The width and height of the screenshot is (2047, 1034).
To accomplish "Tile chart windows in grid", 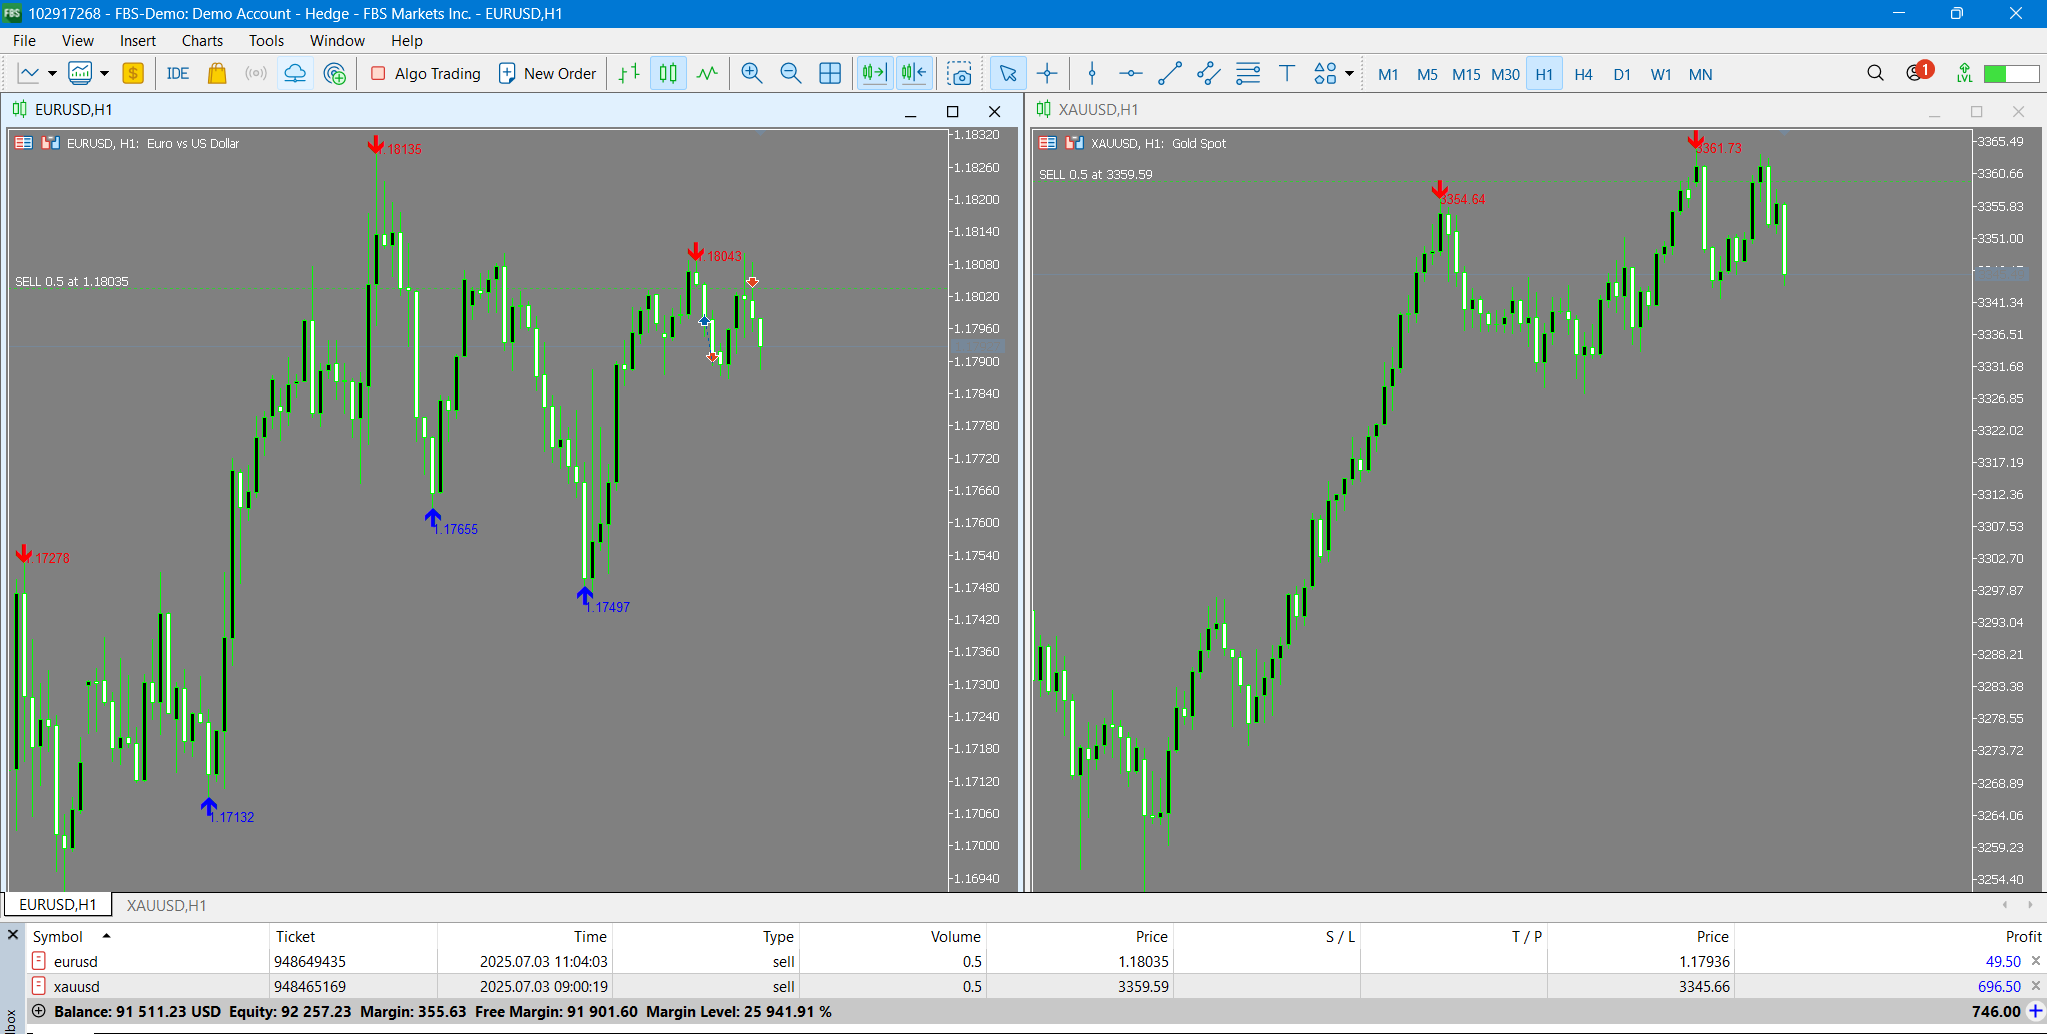I will 830,74.
